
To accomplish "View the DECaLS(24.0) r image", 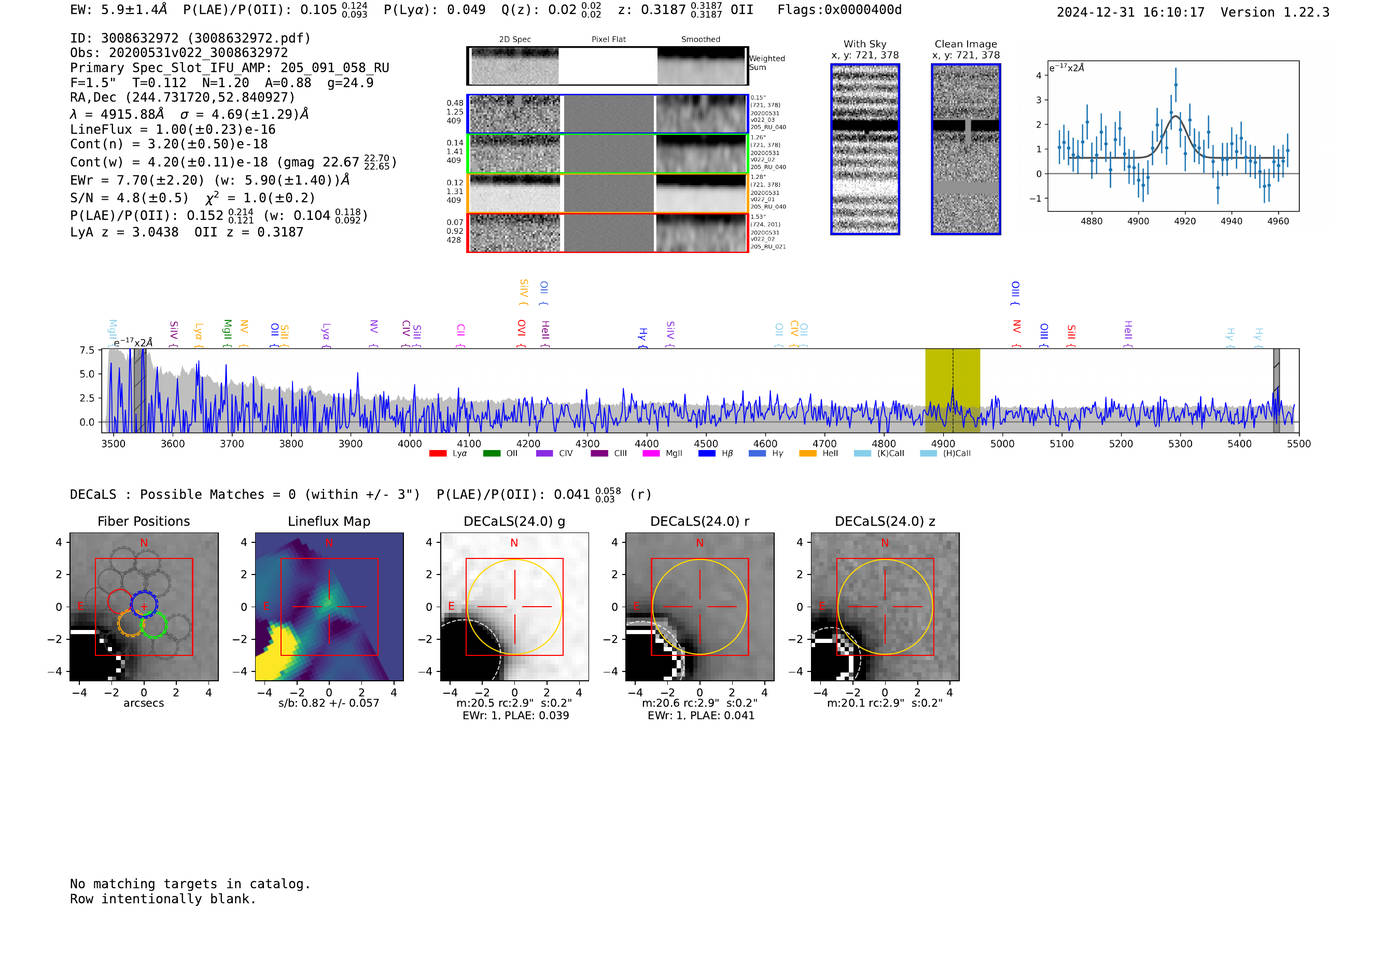I will [x=699, y=607].
